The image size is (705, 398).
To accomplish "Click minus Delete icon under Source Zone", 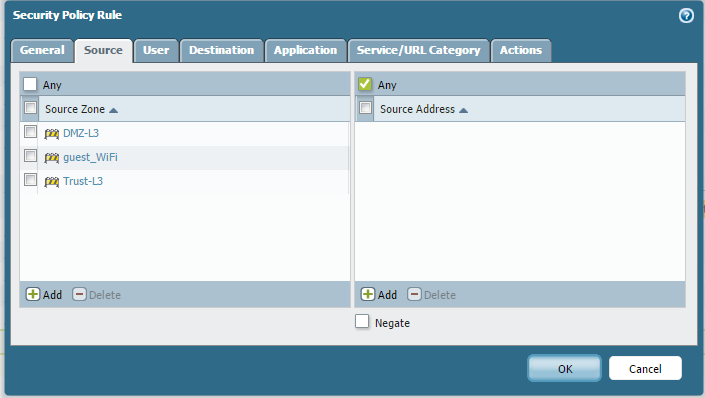I will click(79, 294).
